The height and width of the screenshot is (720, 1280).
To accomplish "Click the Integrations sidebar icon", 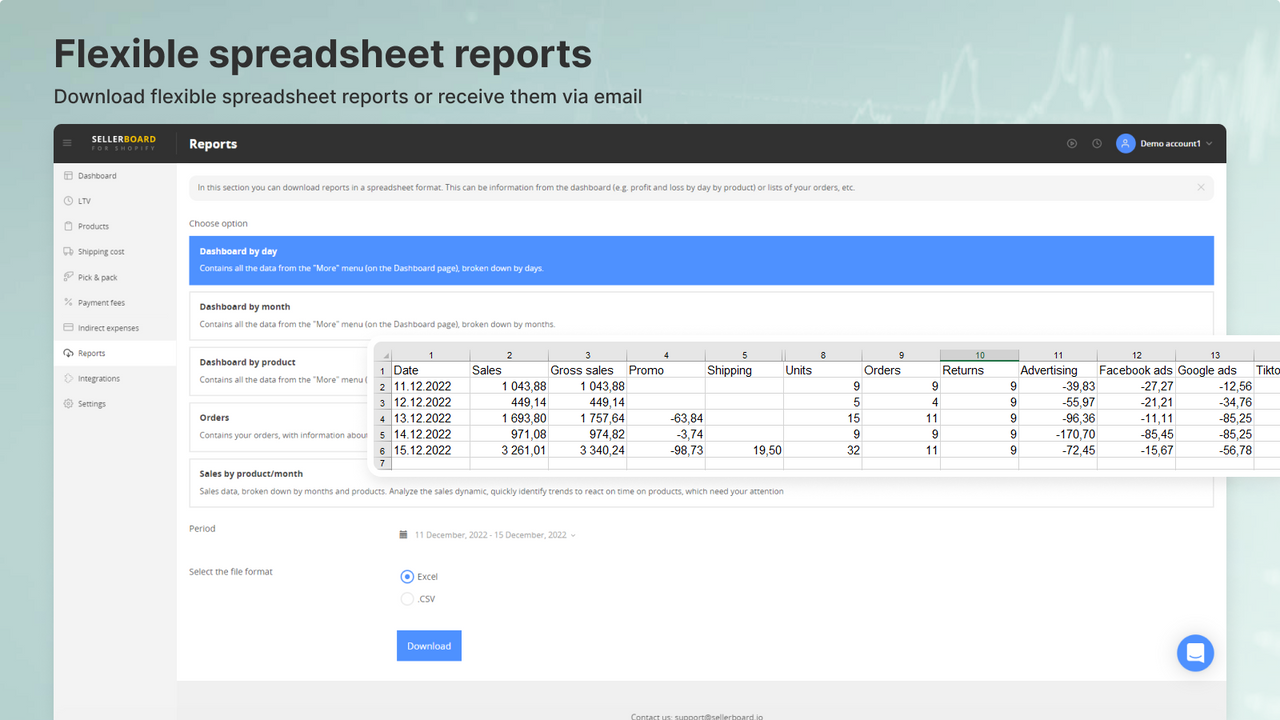I will pos(68,379).
